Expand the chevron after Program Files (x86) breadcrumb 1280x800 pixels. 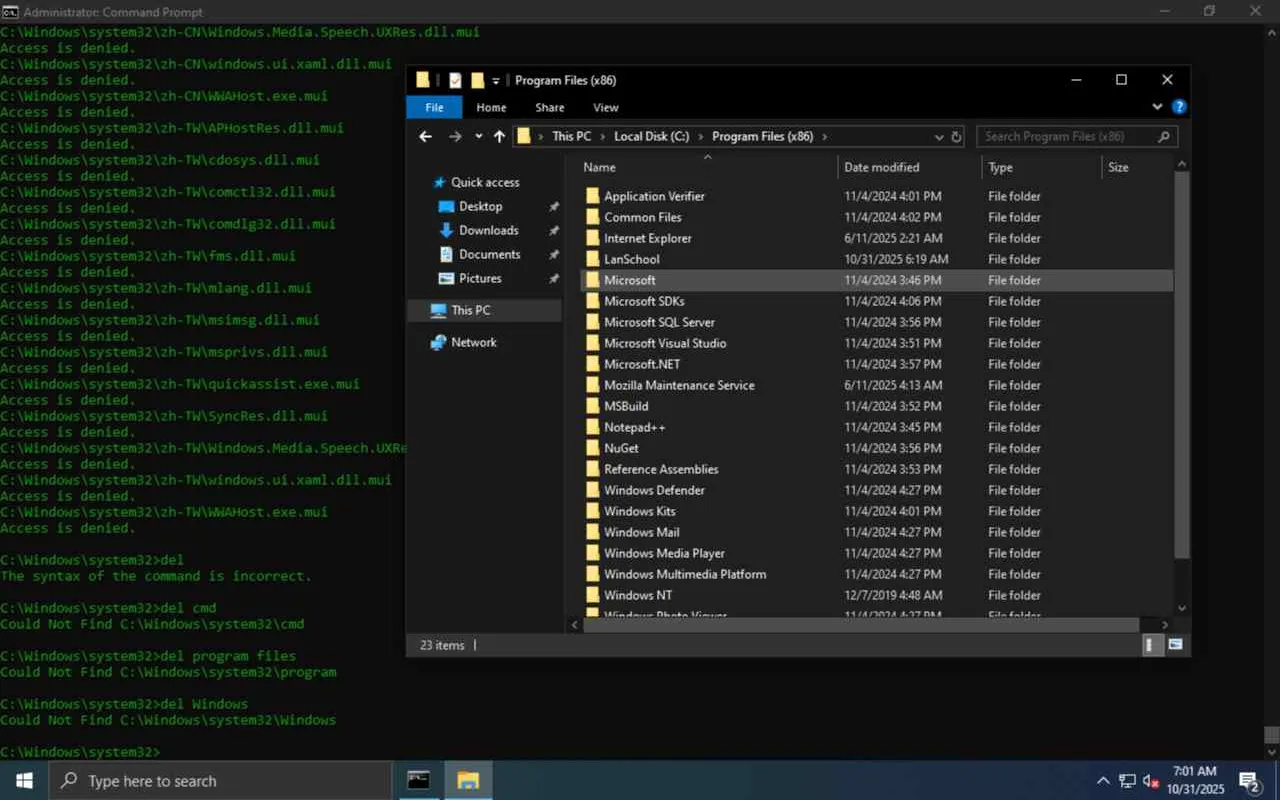pos(825,137)
